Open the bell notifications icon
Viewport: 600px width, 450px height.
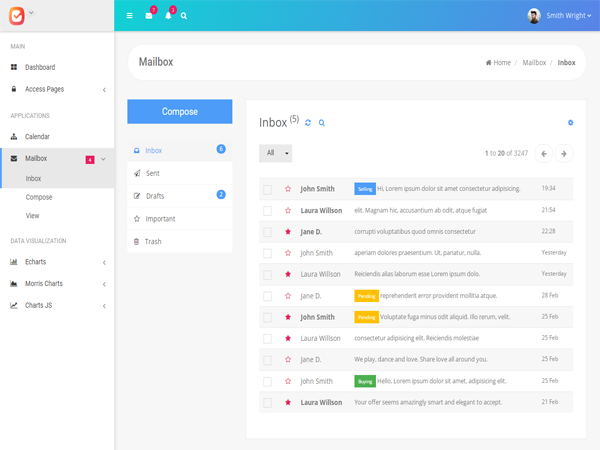pos(168,16)
